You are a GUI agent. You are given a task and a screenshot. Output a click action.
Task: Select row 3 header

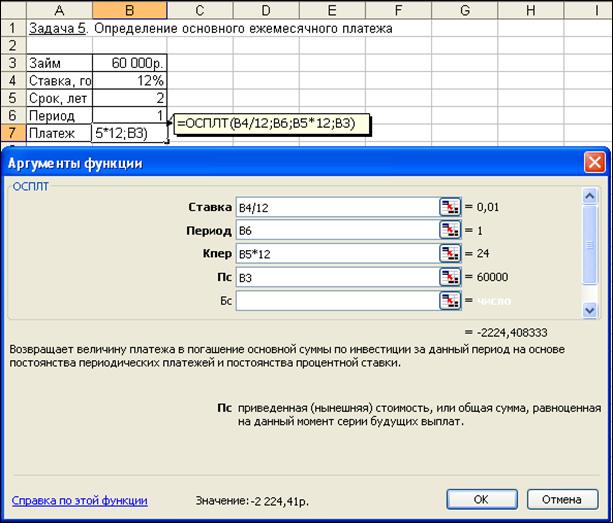pyautogui.click(x=12, y=62)
